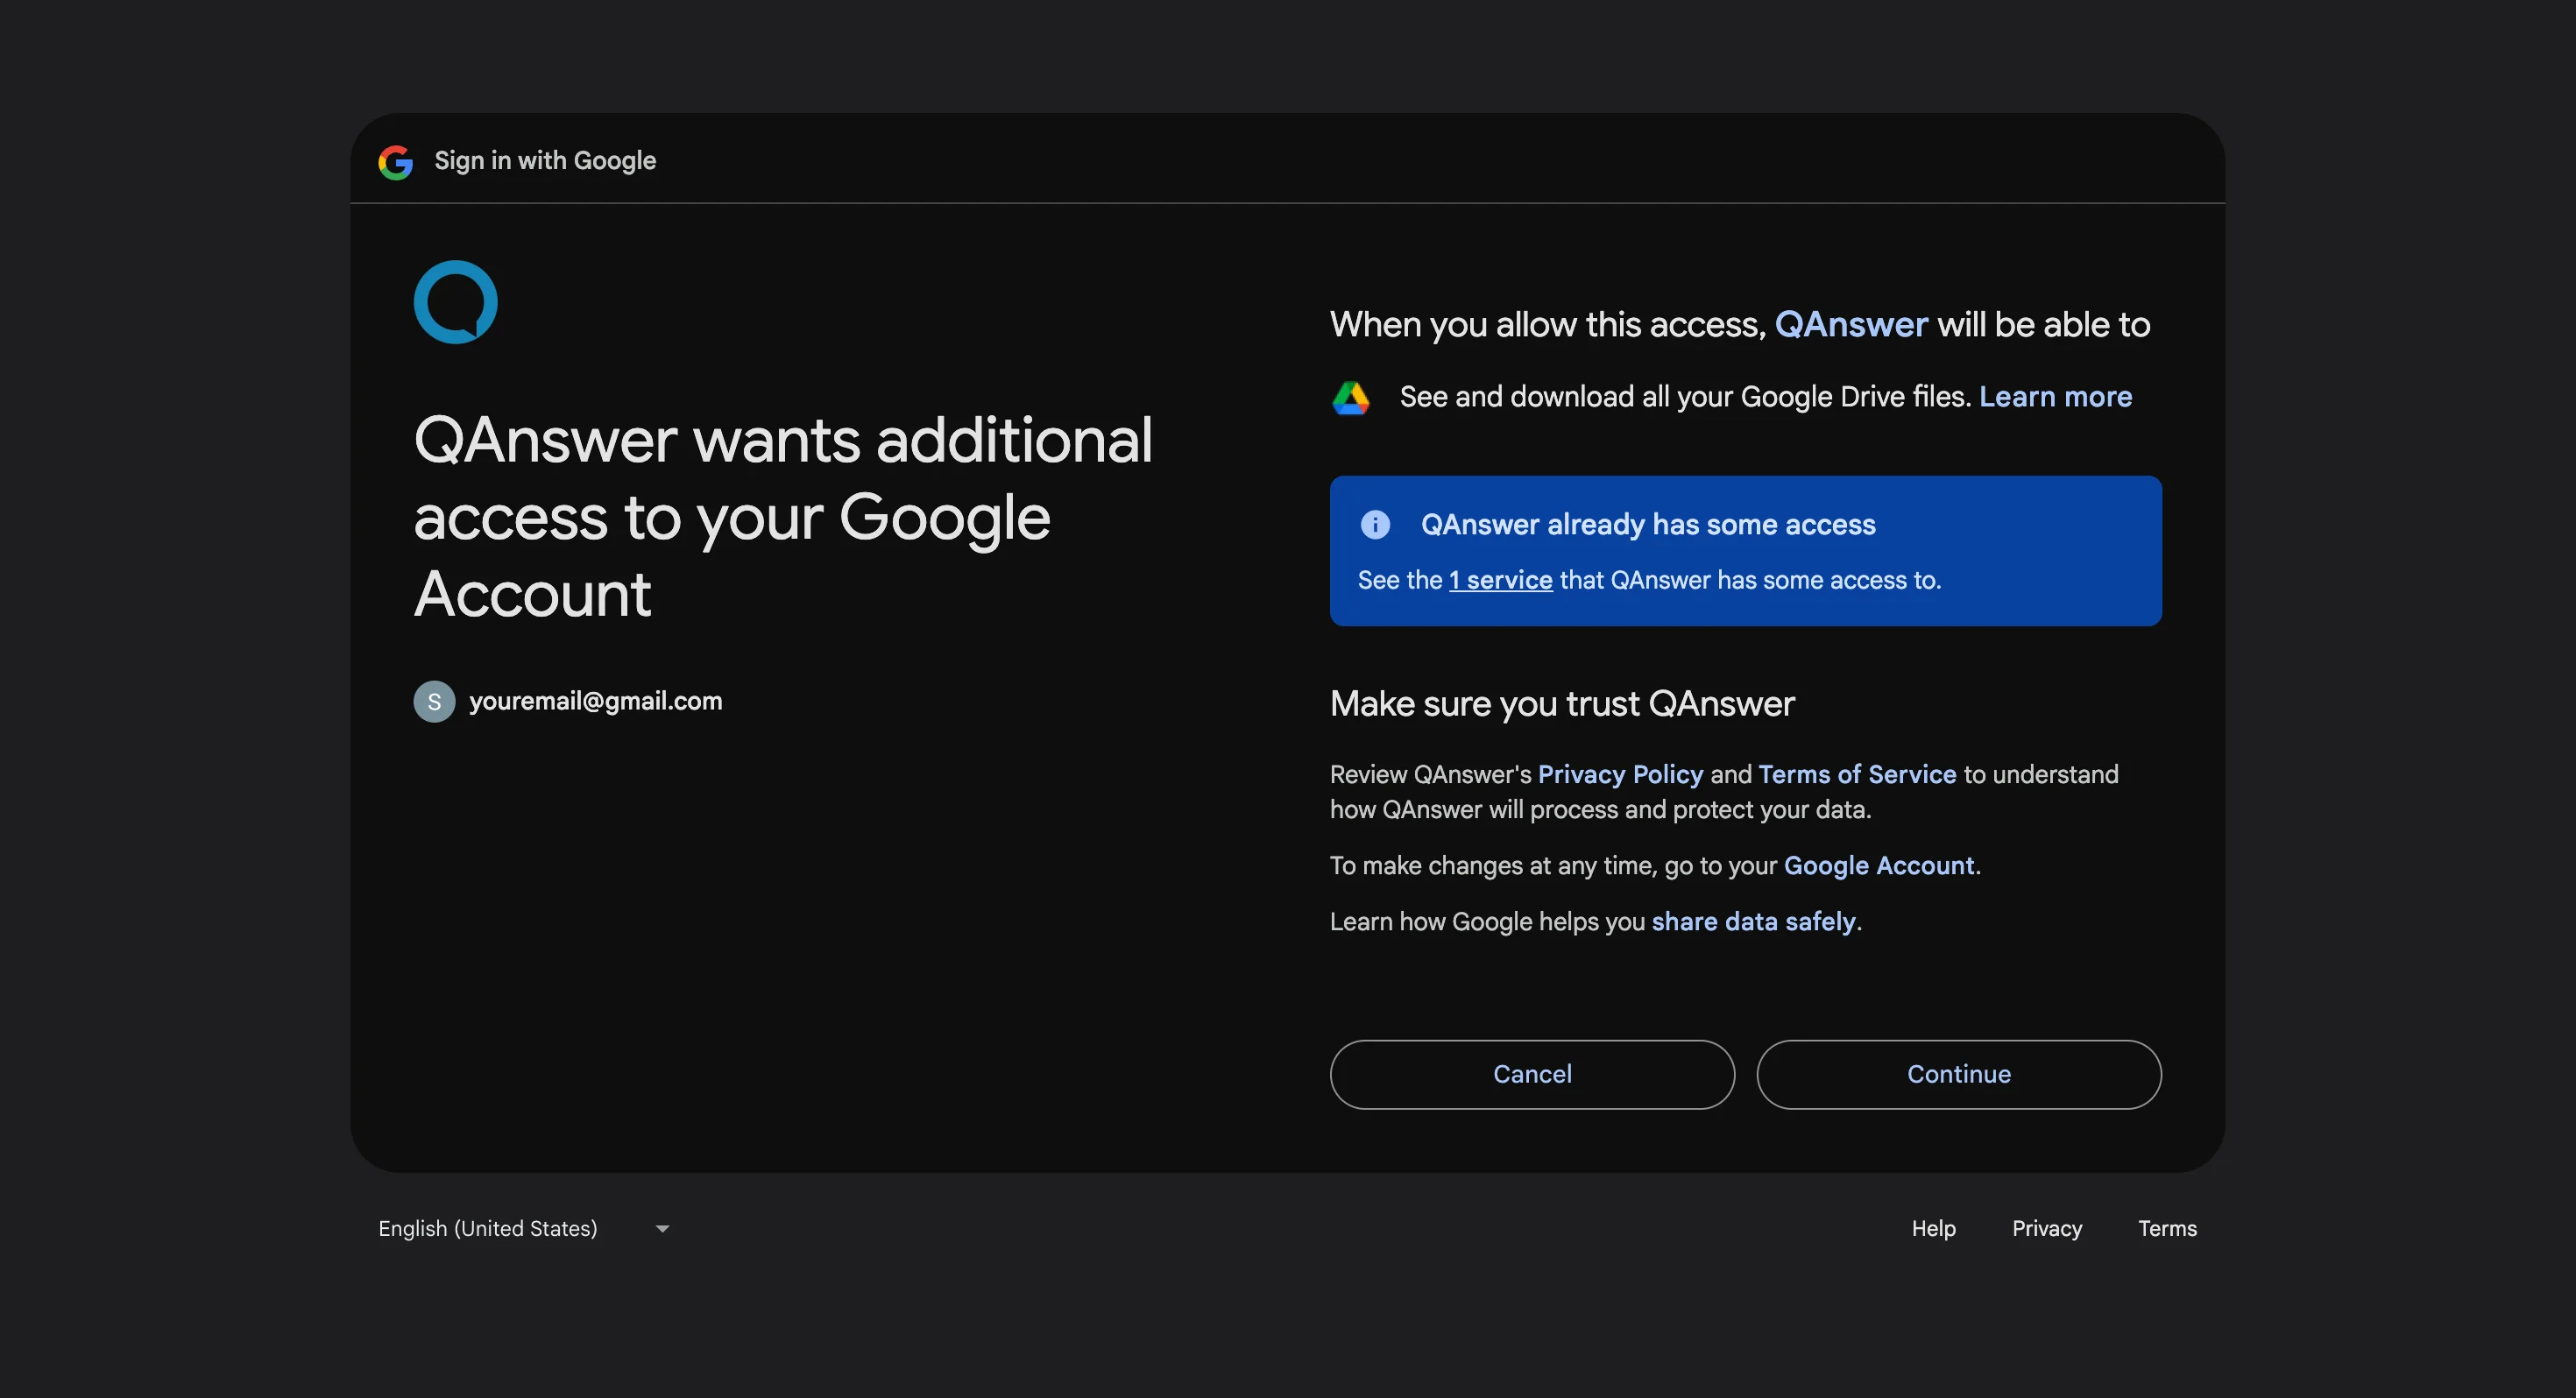2576x1398 pixels.
Task: Open the Terms of Service link
Action: point(1857,774)
